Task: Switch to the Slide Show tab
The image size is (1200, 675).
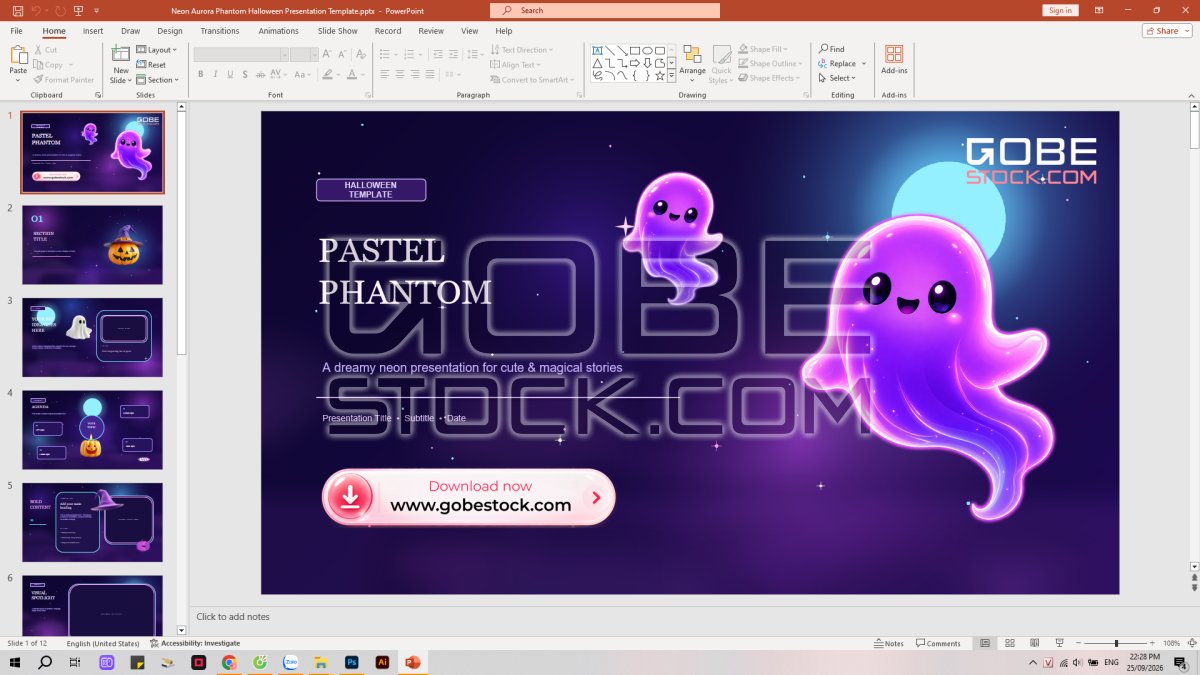Action: pyautogui.click(x=338, y=31)
